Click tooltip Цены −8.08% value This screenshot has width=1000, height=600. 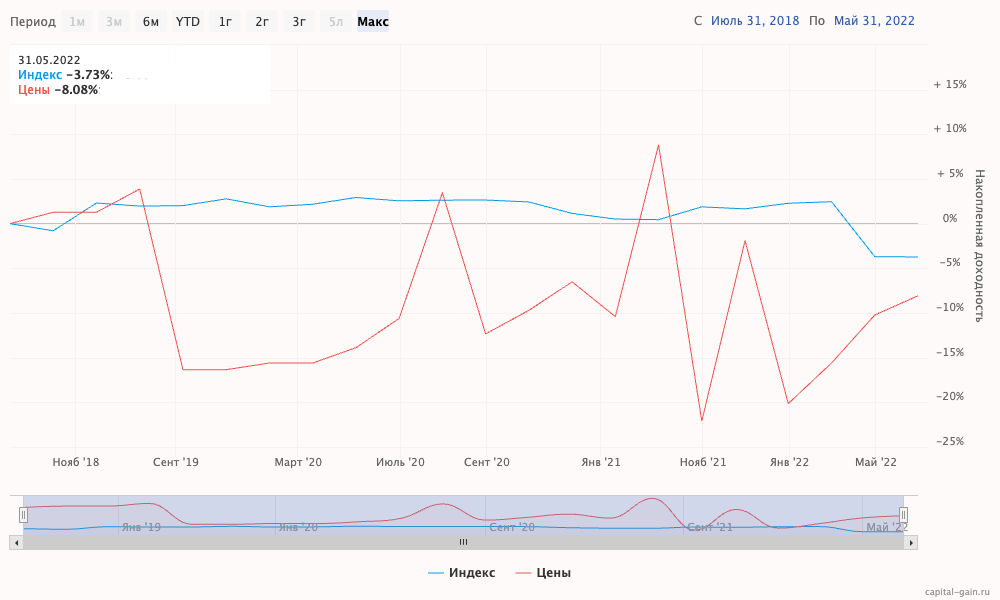click(59, 90)
